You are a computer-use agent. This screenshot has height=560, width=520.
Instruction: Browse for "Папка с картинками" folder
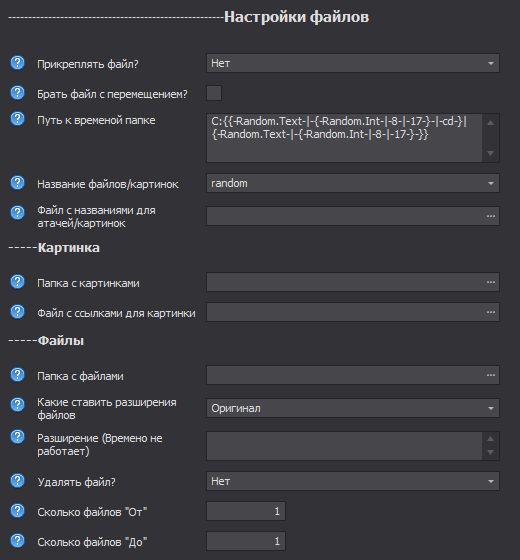pyautogui.click(x=491, y=282)
